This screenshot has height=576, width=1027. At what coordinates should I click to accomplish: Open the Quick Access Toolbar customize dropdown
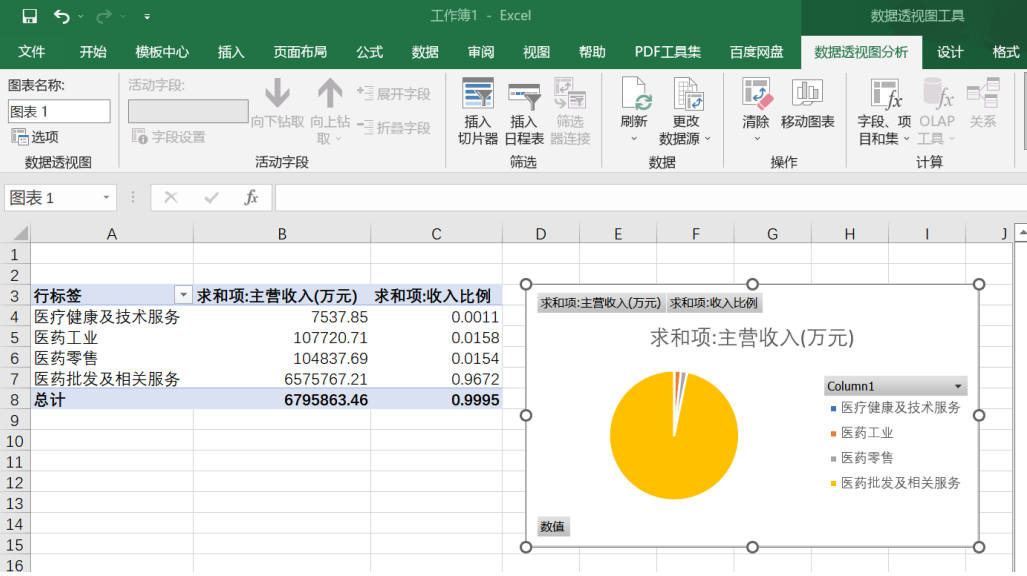point(147,17)
